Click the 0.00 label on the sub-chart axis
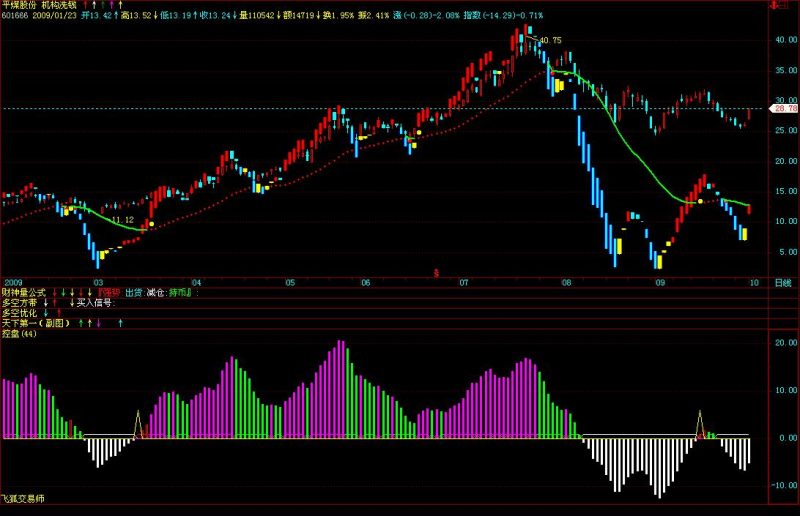 [788, 438]
